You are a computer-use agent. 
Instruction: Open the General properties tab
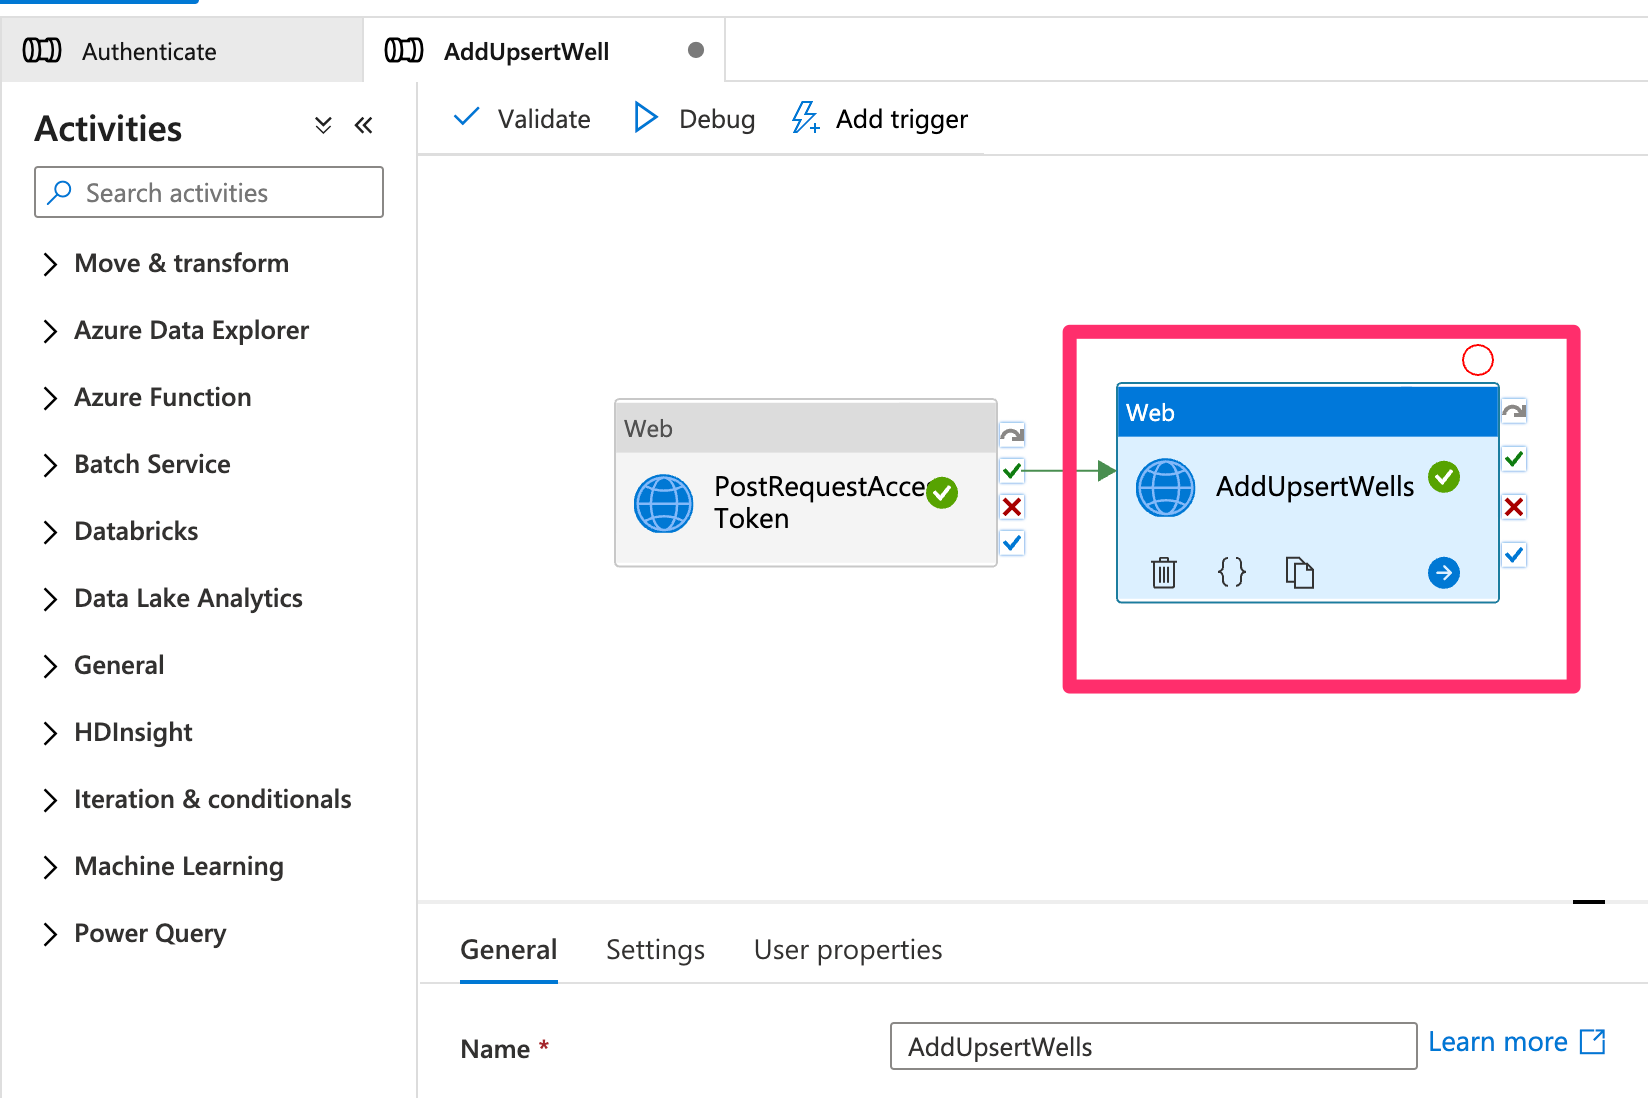click(x=508, y=949)
